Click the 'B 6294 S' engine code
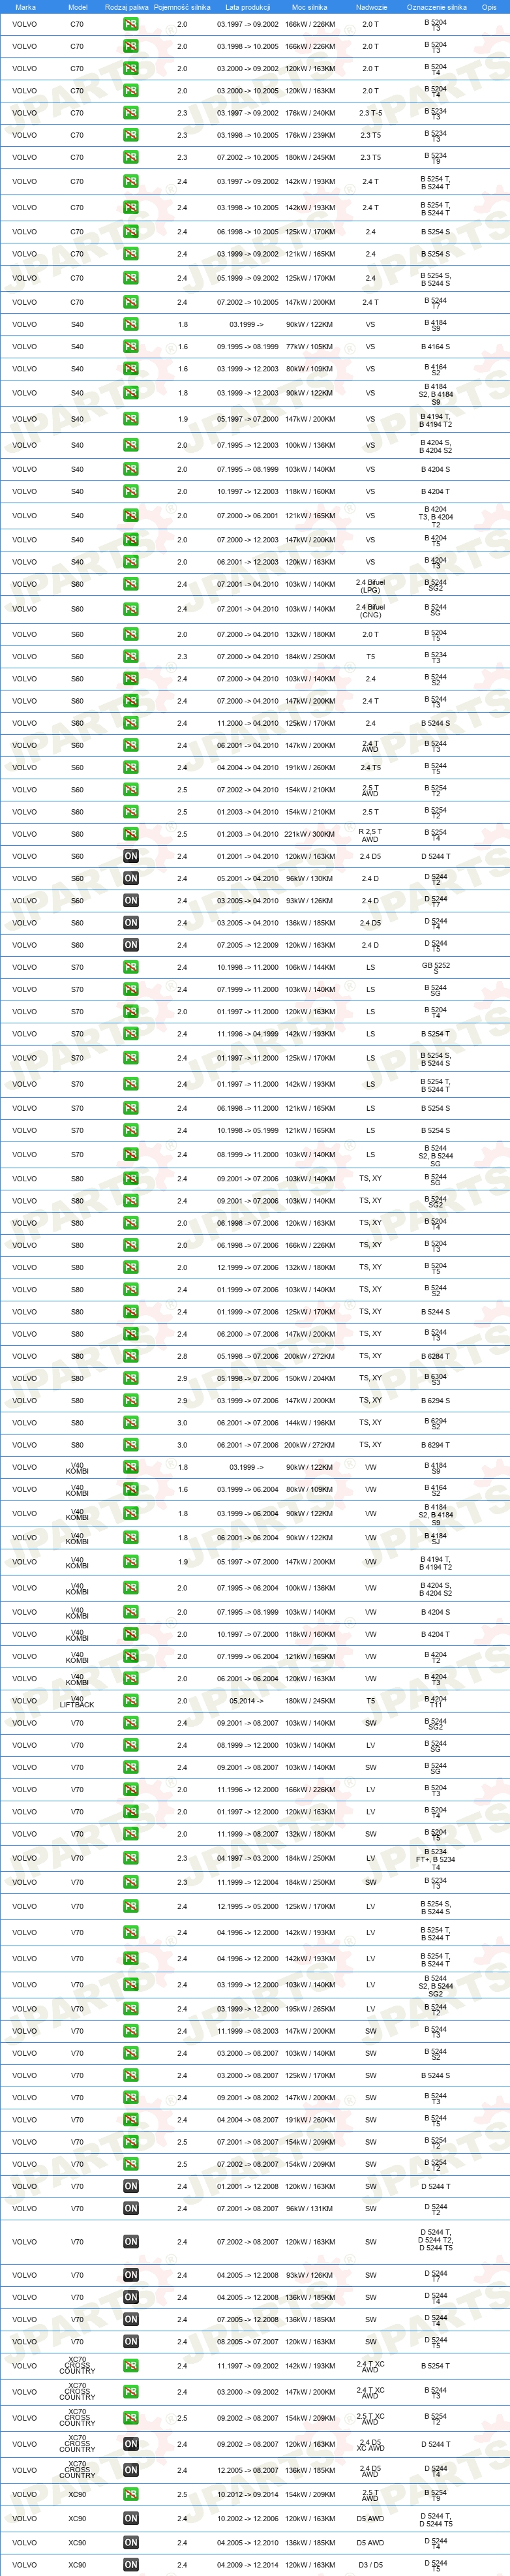Image resolution: width=510 pixels, height=2576 pixels. tap(436, 1400)
